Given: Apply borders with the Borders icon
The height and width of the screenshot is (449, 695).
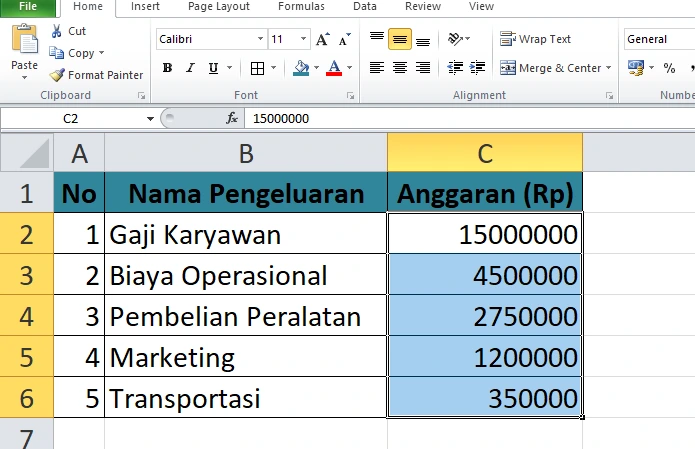Looking at the screenshot, I should pyautogui.click(x=257, y=68).
